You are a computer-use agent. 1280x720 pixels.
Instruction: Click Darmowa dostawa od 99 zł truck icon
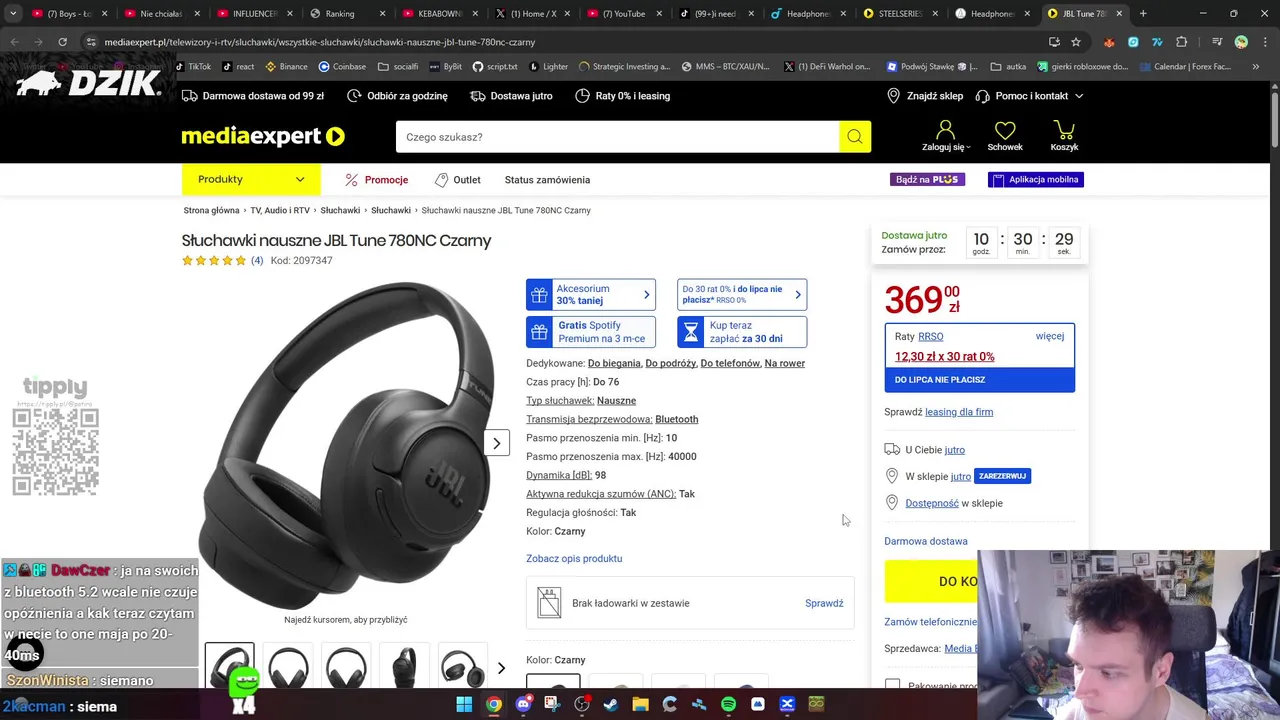tap(190, 96)
